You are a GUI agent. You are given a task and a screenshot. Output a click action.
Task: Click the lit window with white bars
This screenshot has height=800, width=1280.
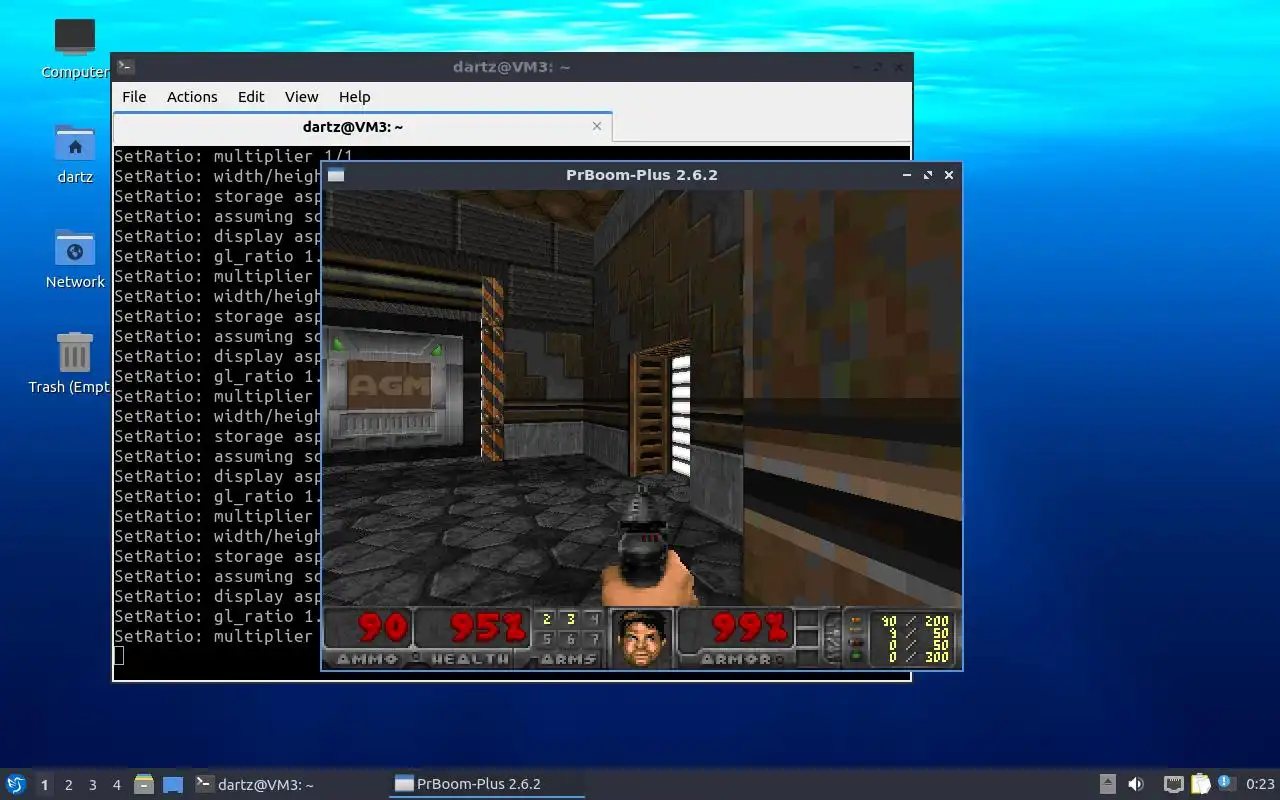point(681,414)
